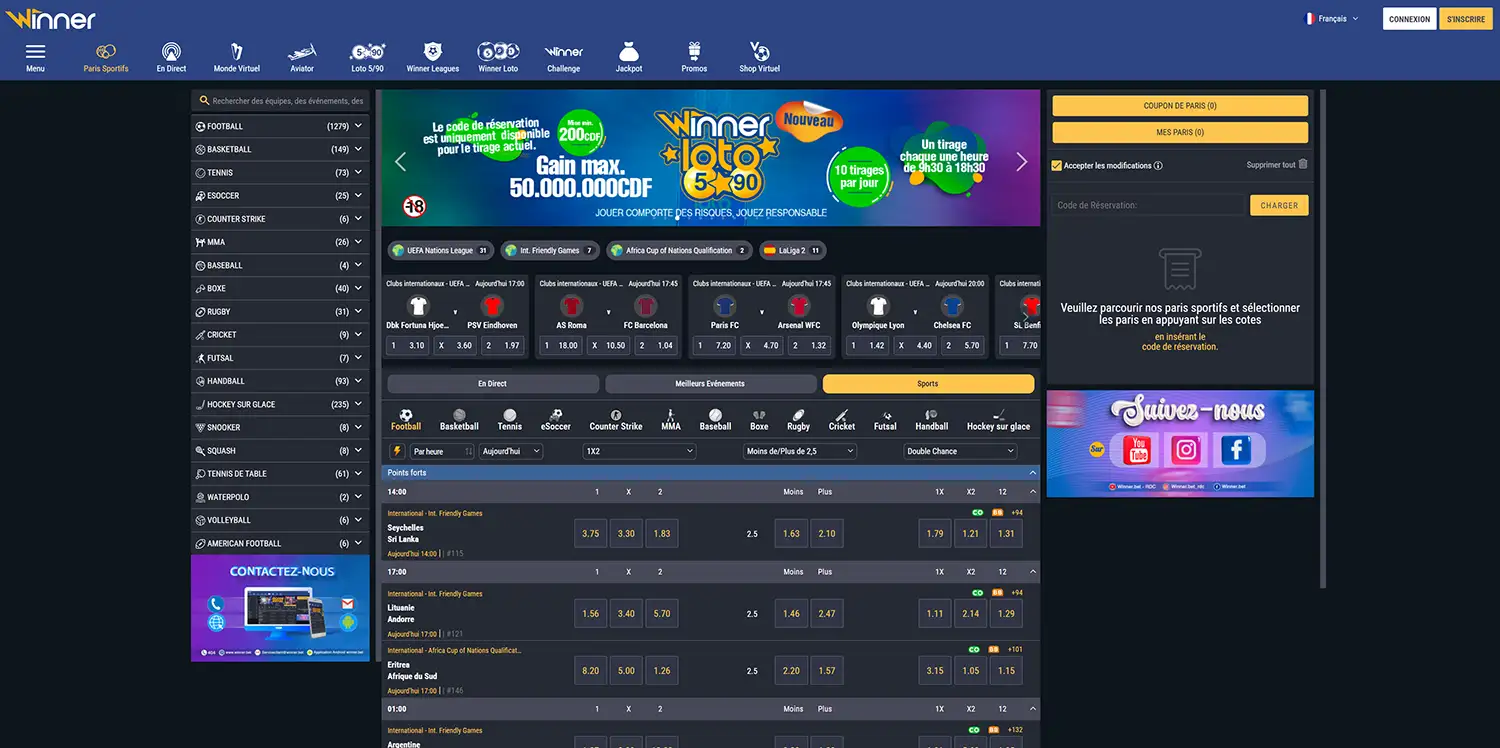Click the S'INSCRIRE button
Image resolution: width=1500 pixels, height=748 pixels.
pyautogui.click(x=1466, y=19)
